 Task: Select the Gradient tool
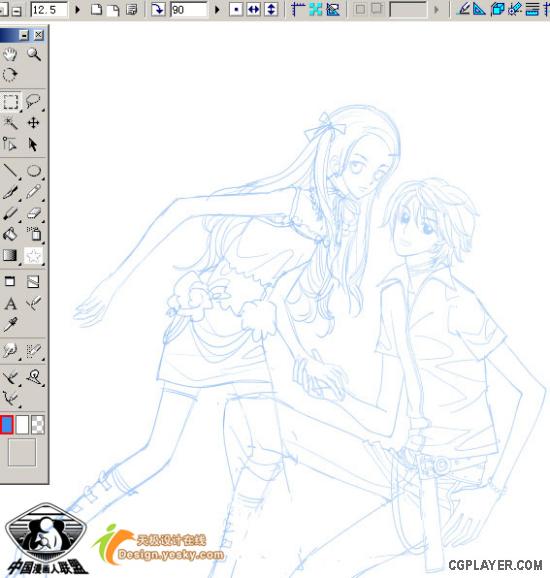pos(10,255)
